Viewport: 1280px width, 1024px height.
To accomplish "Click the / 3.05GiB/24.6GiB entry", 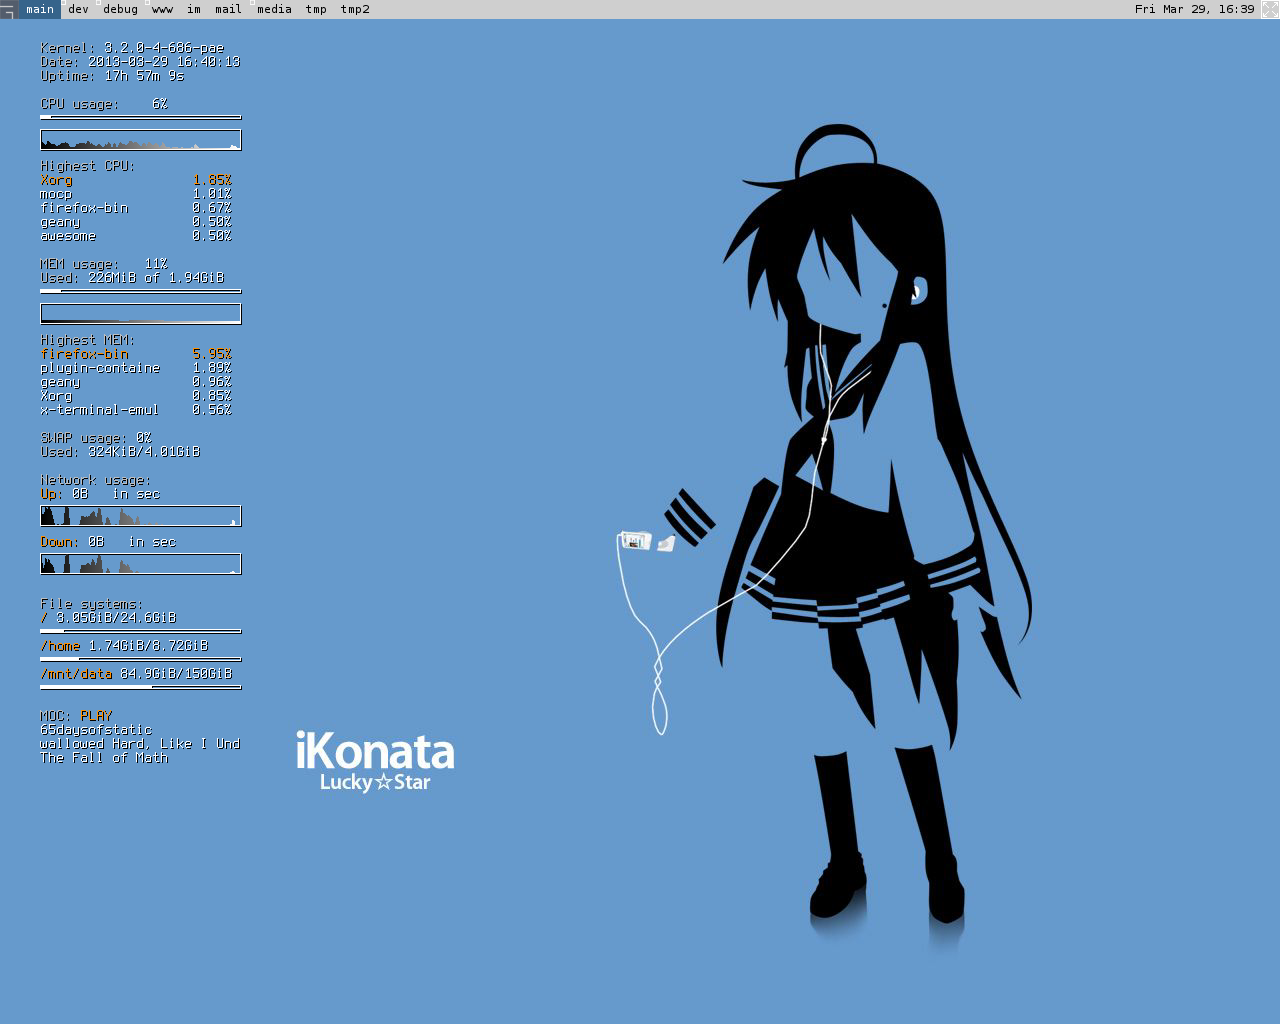I will 108,618.
